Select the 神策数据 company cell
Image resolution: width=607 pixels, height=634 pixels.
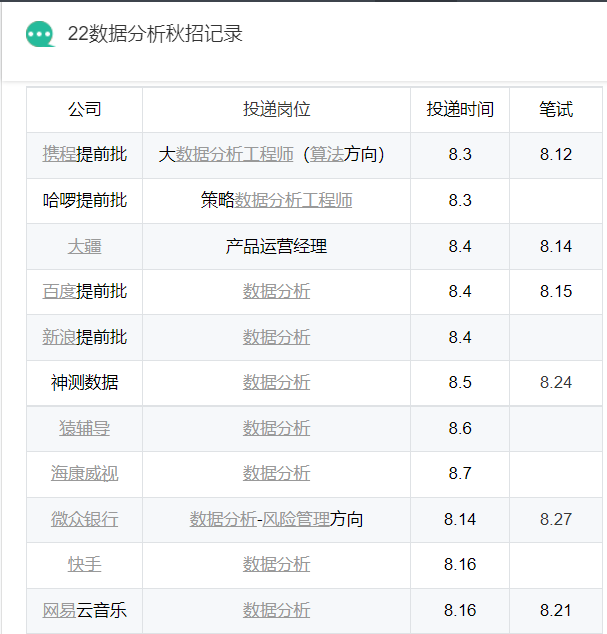coord(85,382)
